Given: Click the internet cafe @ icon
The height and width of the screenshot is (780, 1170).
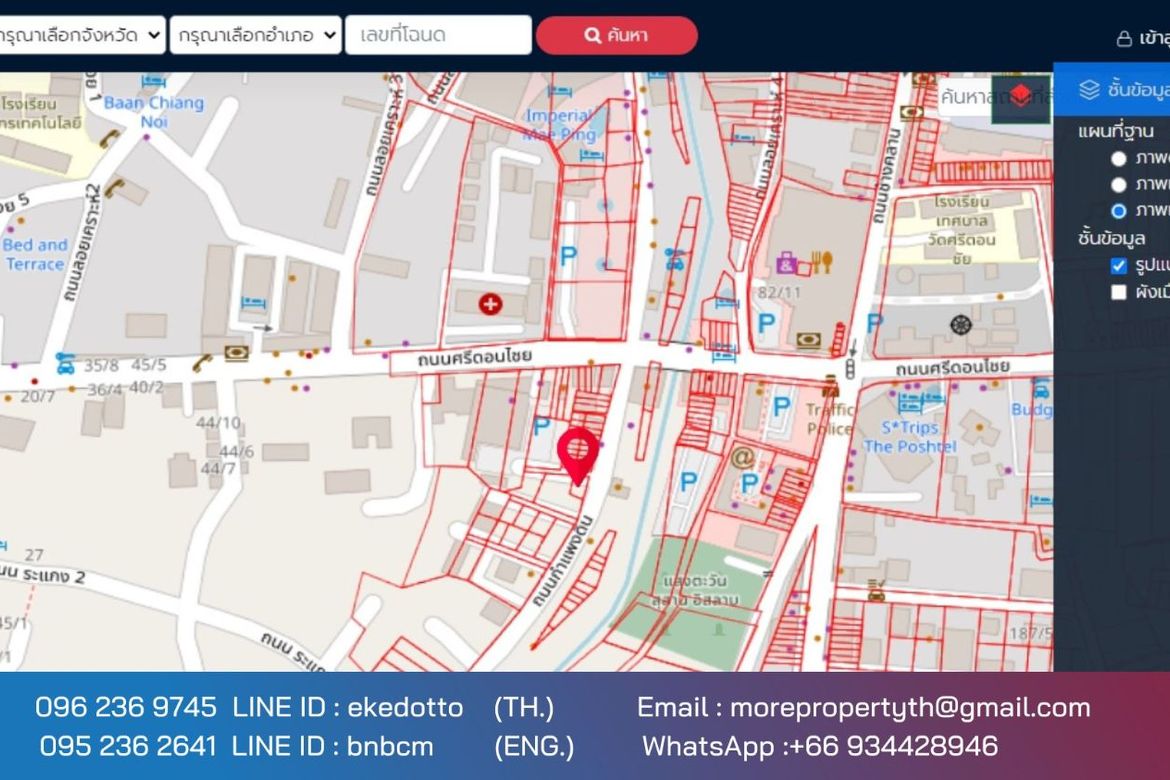Looking at the screenshot, I should click(x=741, y=458).
